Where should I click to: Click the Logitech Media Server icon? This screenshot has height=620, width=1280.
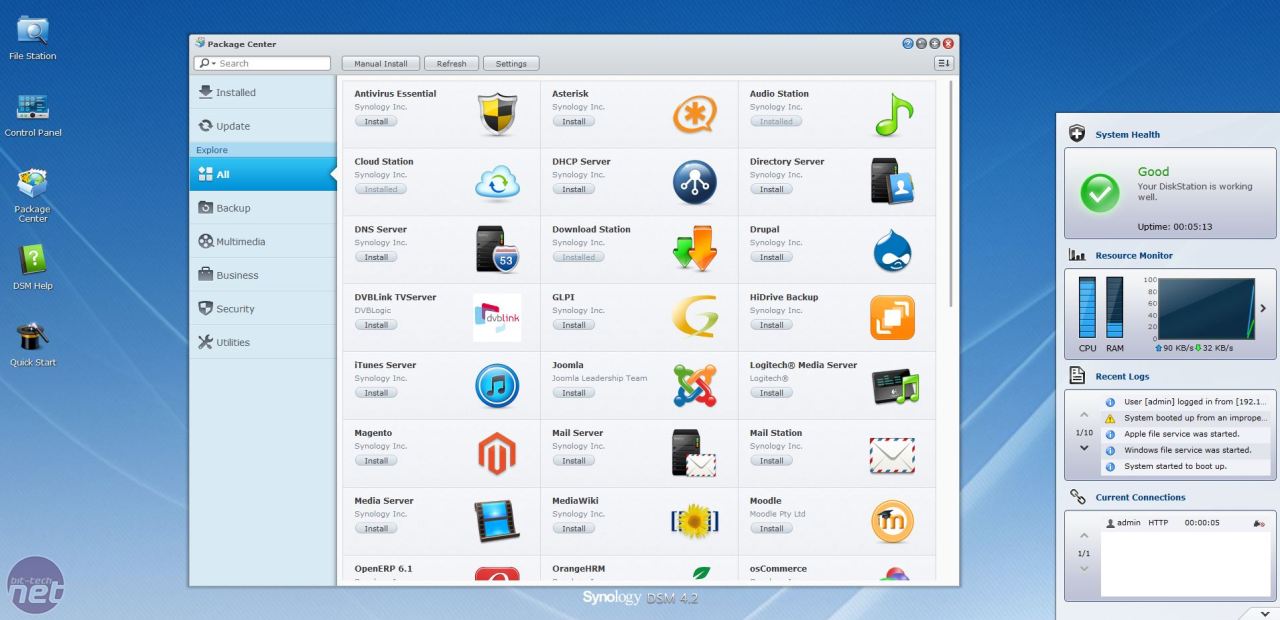click(893, 386)
